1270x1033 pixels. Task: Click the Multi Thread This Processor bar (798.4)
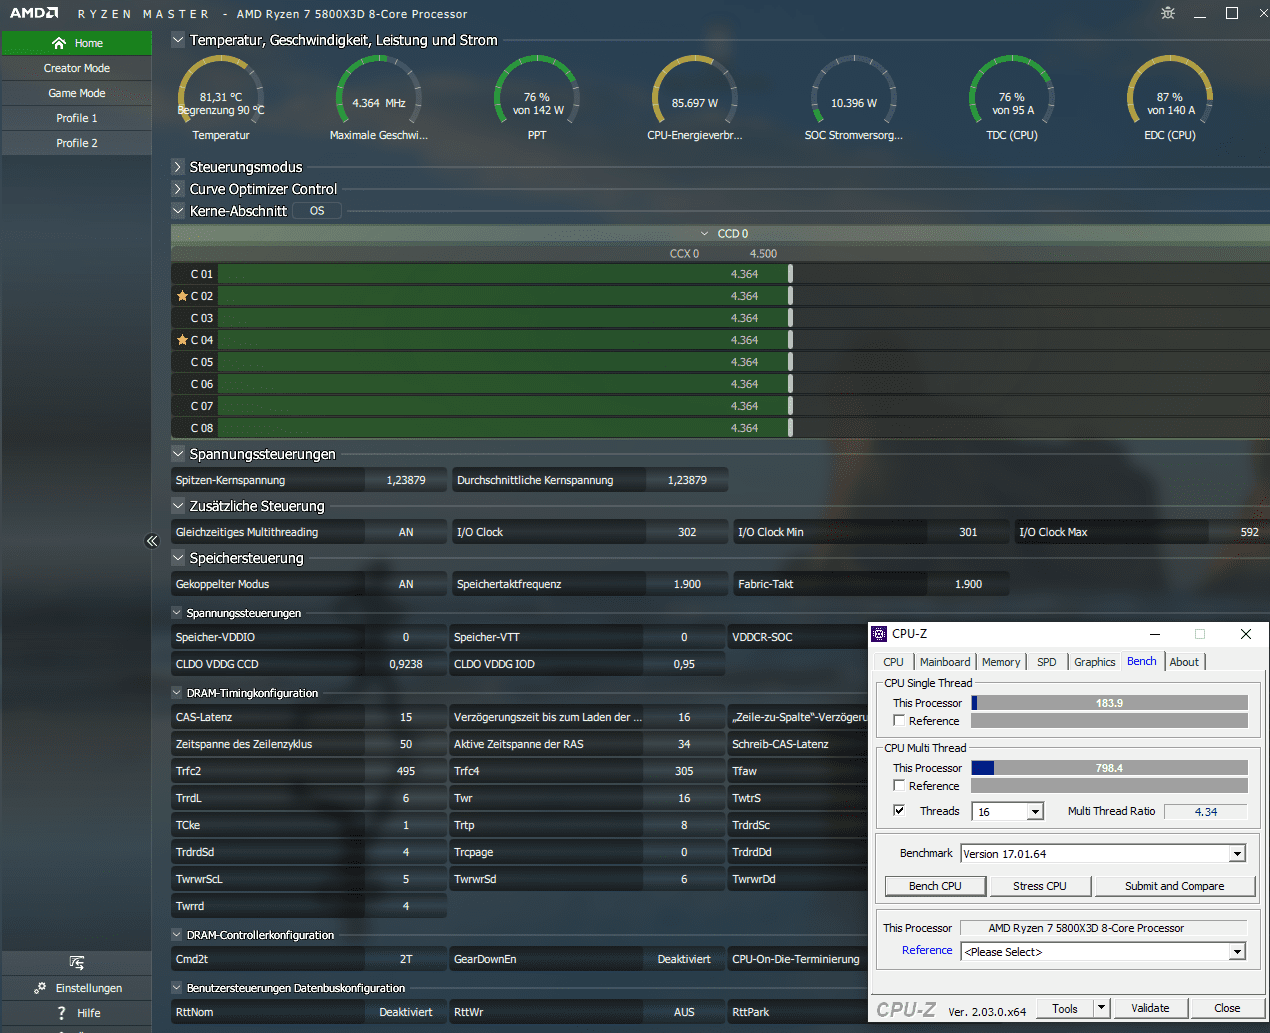click(x=1110, y=768)
